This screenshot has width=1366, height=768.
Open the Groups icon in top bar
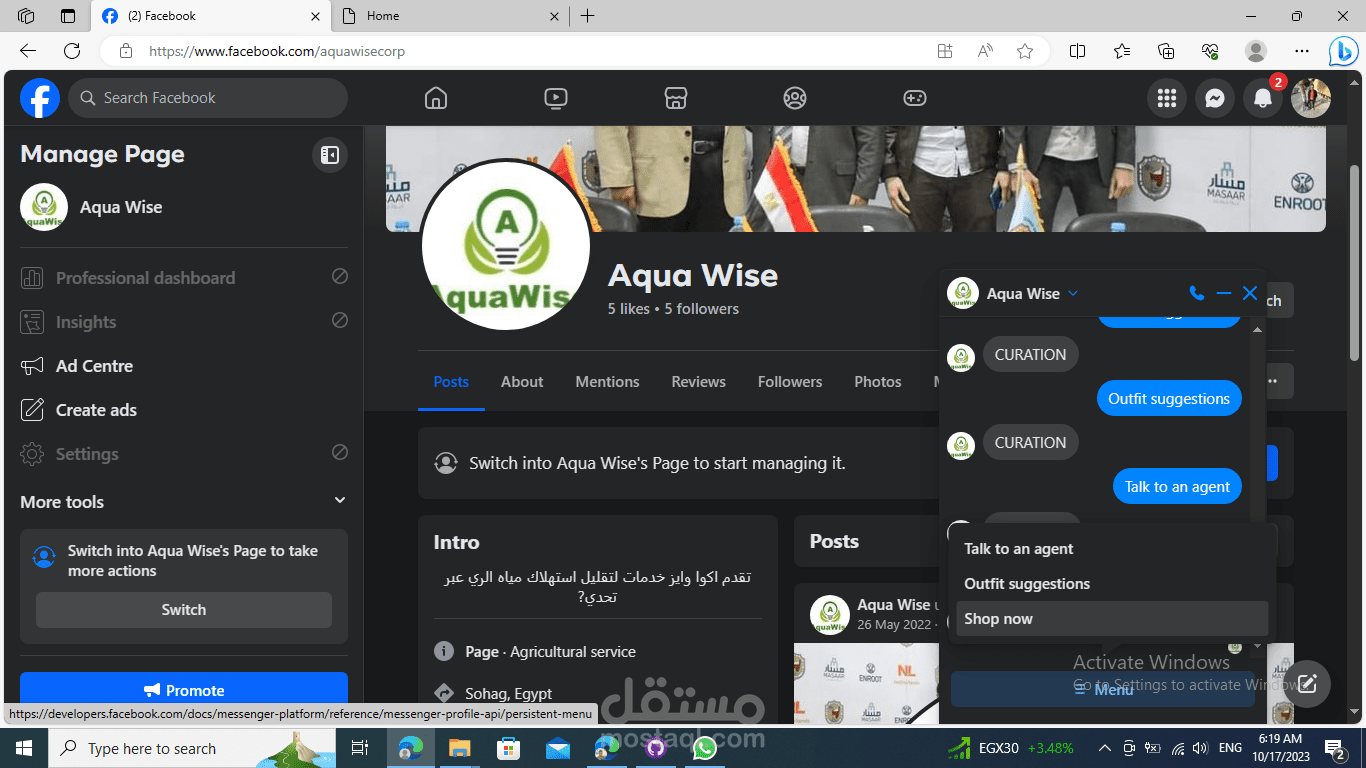[x=795, y=98]
